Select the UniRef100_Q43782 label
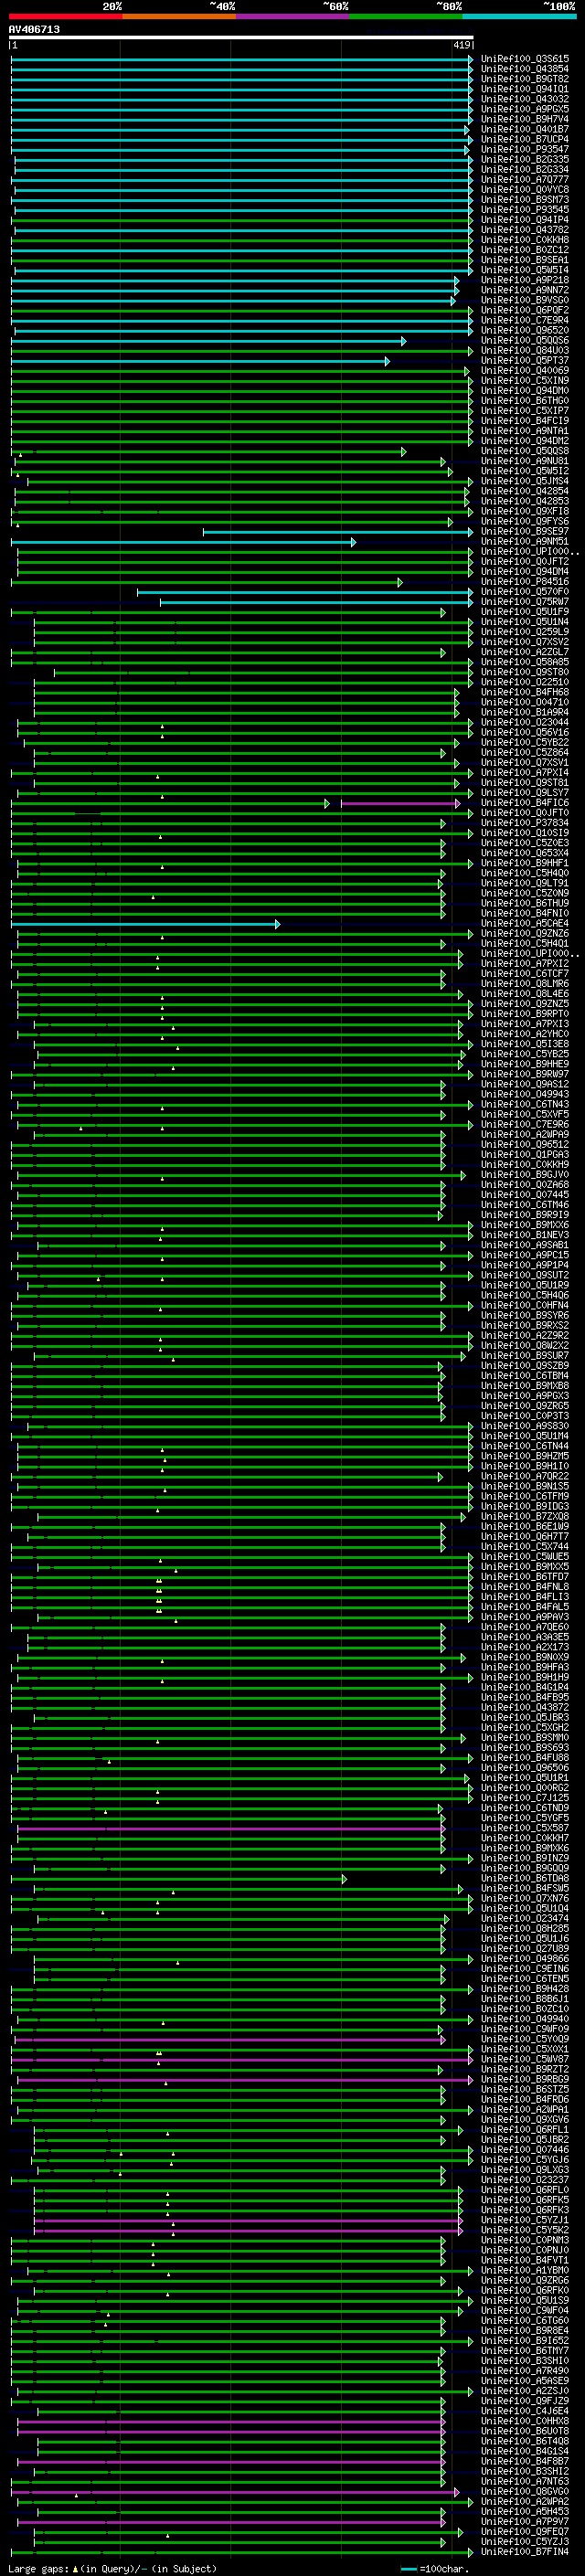This screenshot has width=585, height=2576. (x=525, y=230)
